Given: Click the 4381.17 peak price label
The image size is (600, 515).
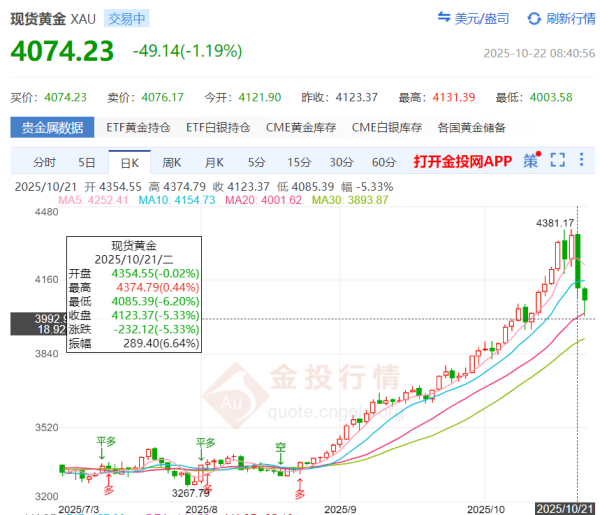Looking at the screenshot, I should click(x=554, y=223).
